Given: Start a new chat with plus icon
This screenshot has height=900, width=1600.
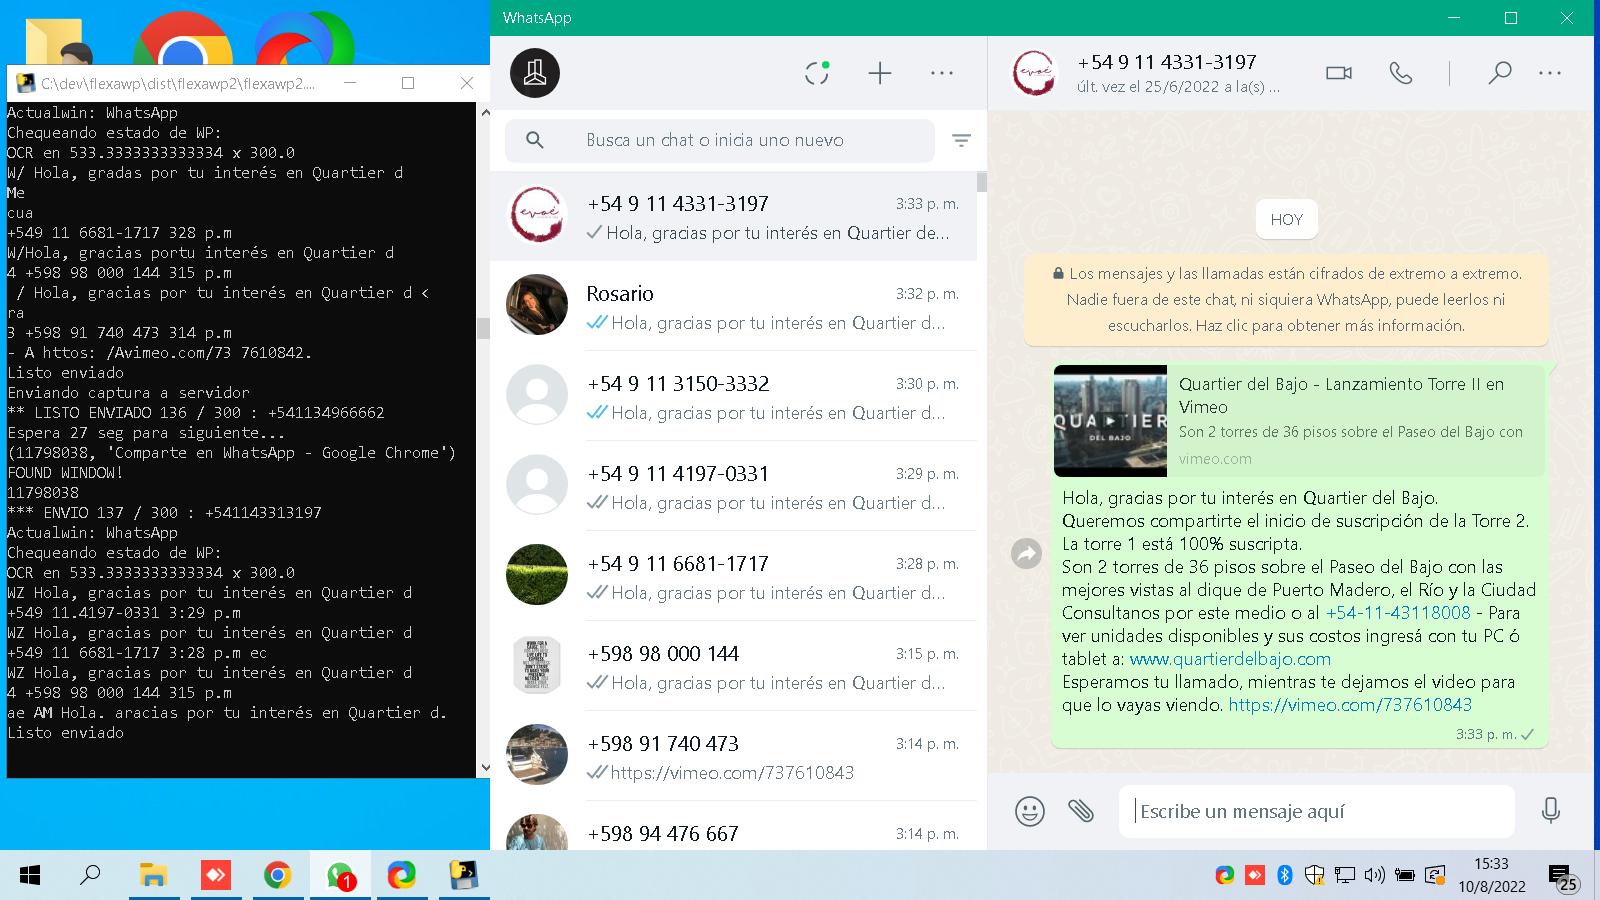Looking at the screenshot, I should [880, 73].
